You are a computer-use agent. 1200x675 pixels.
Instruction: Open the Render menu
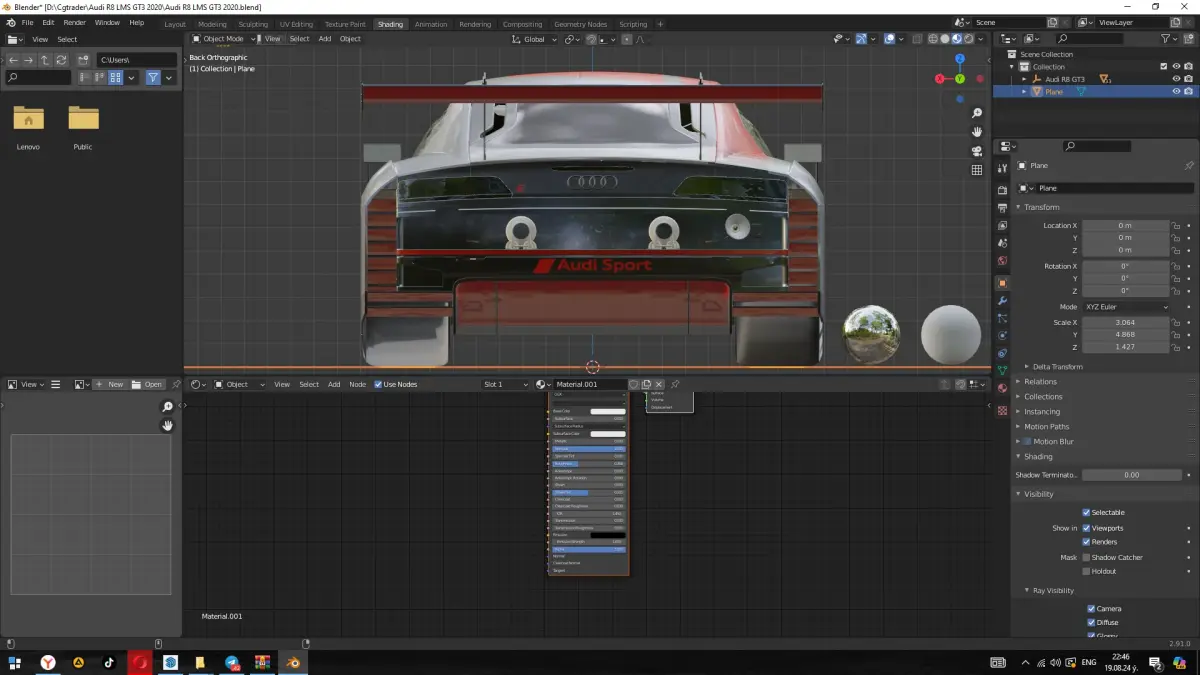pyautogui.click(x=75, y=22)
